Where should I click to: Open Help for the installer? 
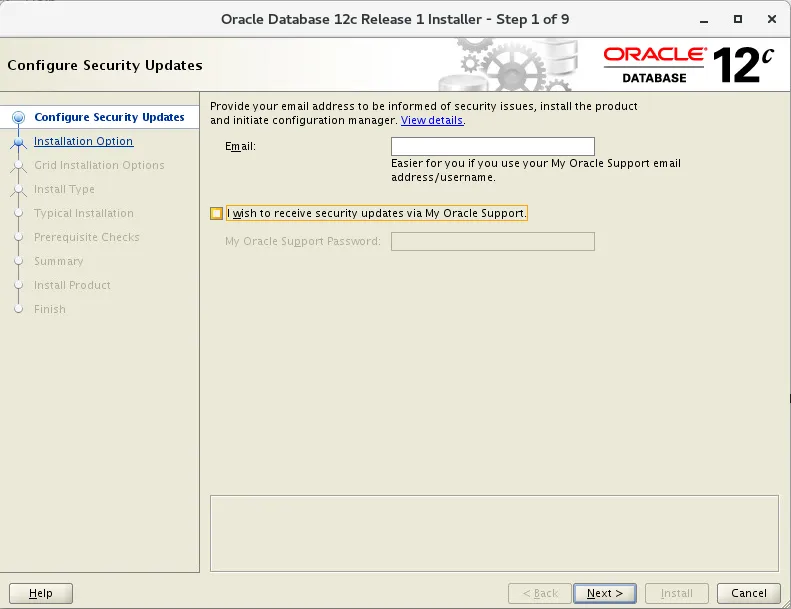click(41, 593)
